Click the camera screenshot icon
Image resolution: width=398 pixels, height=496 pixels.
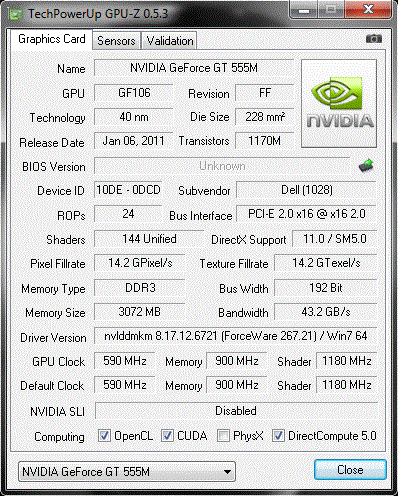pyautogui.click(x=374, y=39)
